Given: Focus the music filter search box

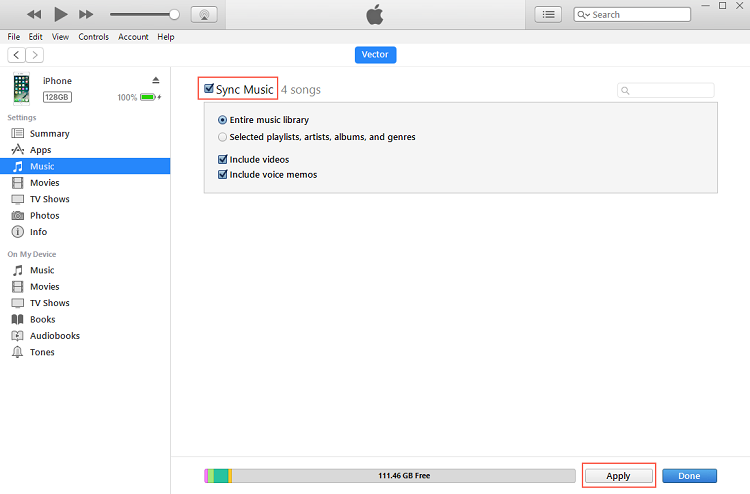Looking at the screenshot, I should click(x=666, y=90).
